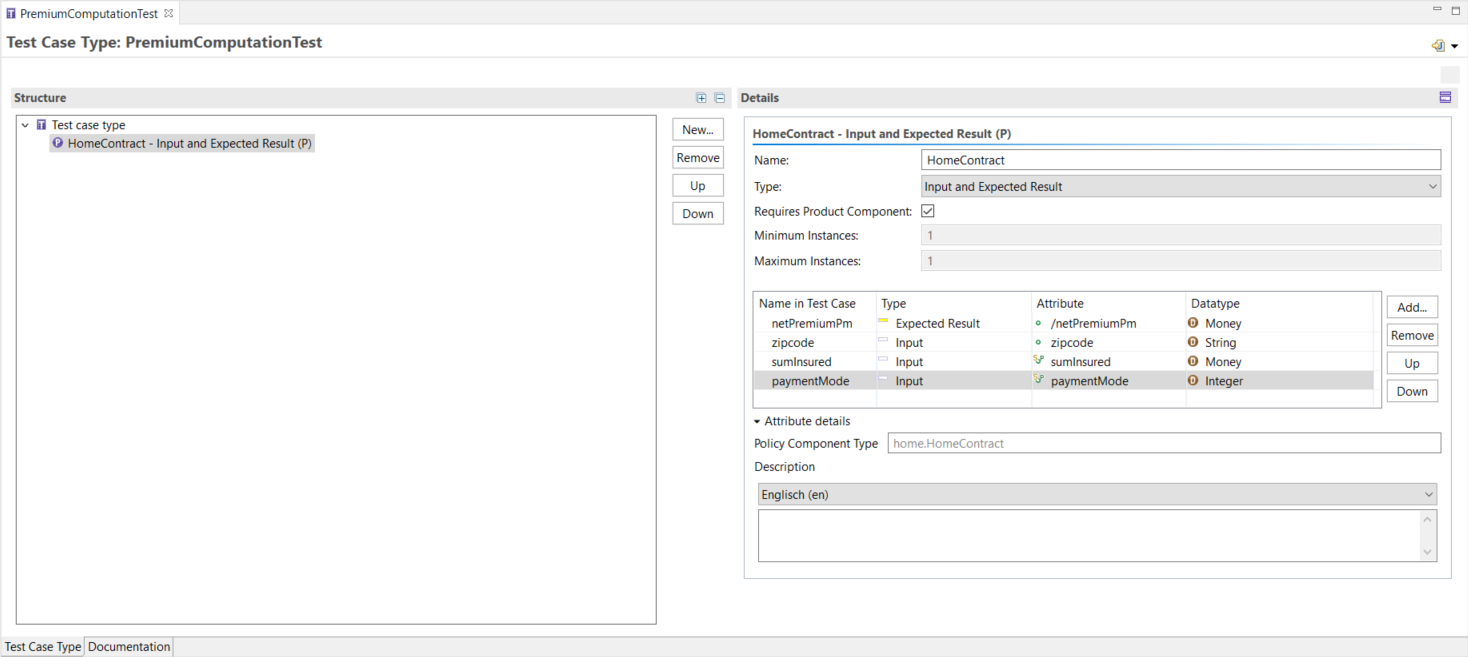Switch to the Documentation tab
1468x657 pixels.
(x=128, y=646)
